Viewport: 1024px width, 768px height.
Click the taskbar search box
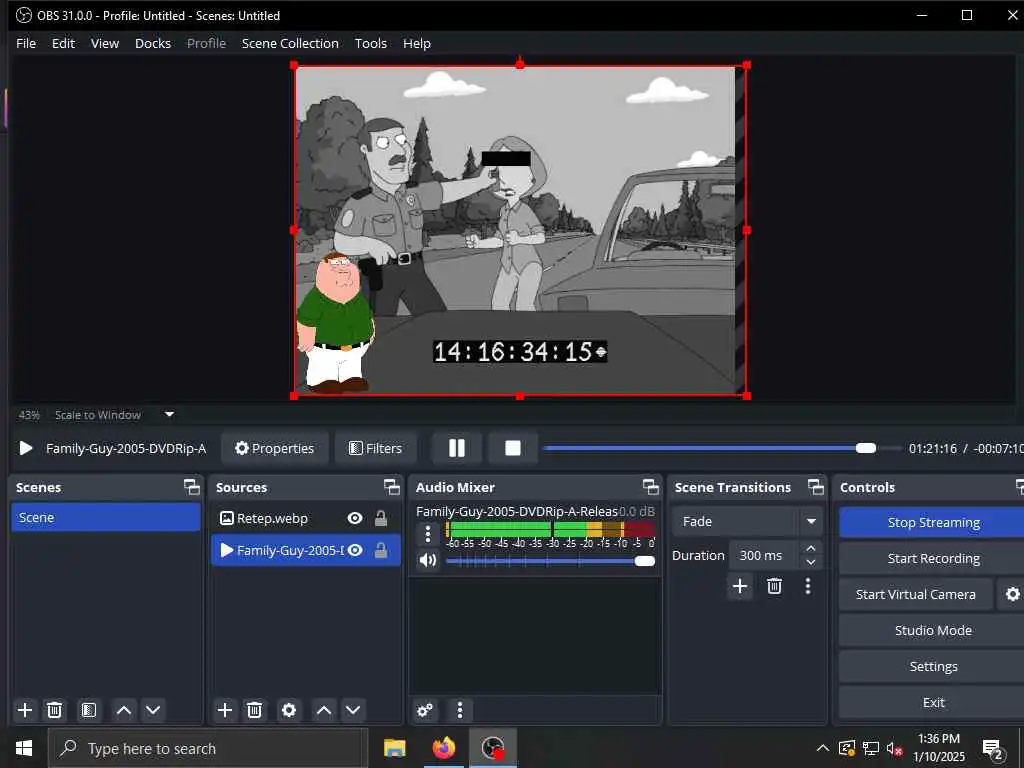(208, 748)
